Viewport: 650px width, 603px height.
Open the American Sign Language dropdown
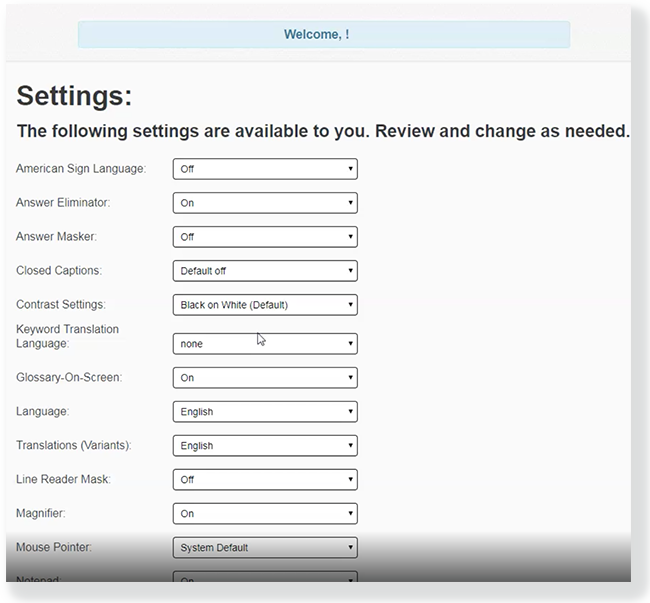(265, 169)
